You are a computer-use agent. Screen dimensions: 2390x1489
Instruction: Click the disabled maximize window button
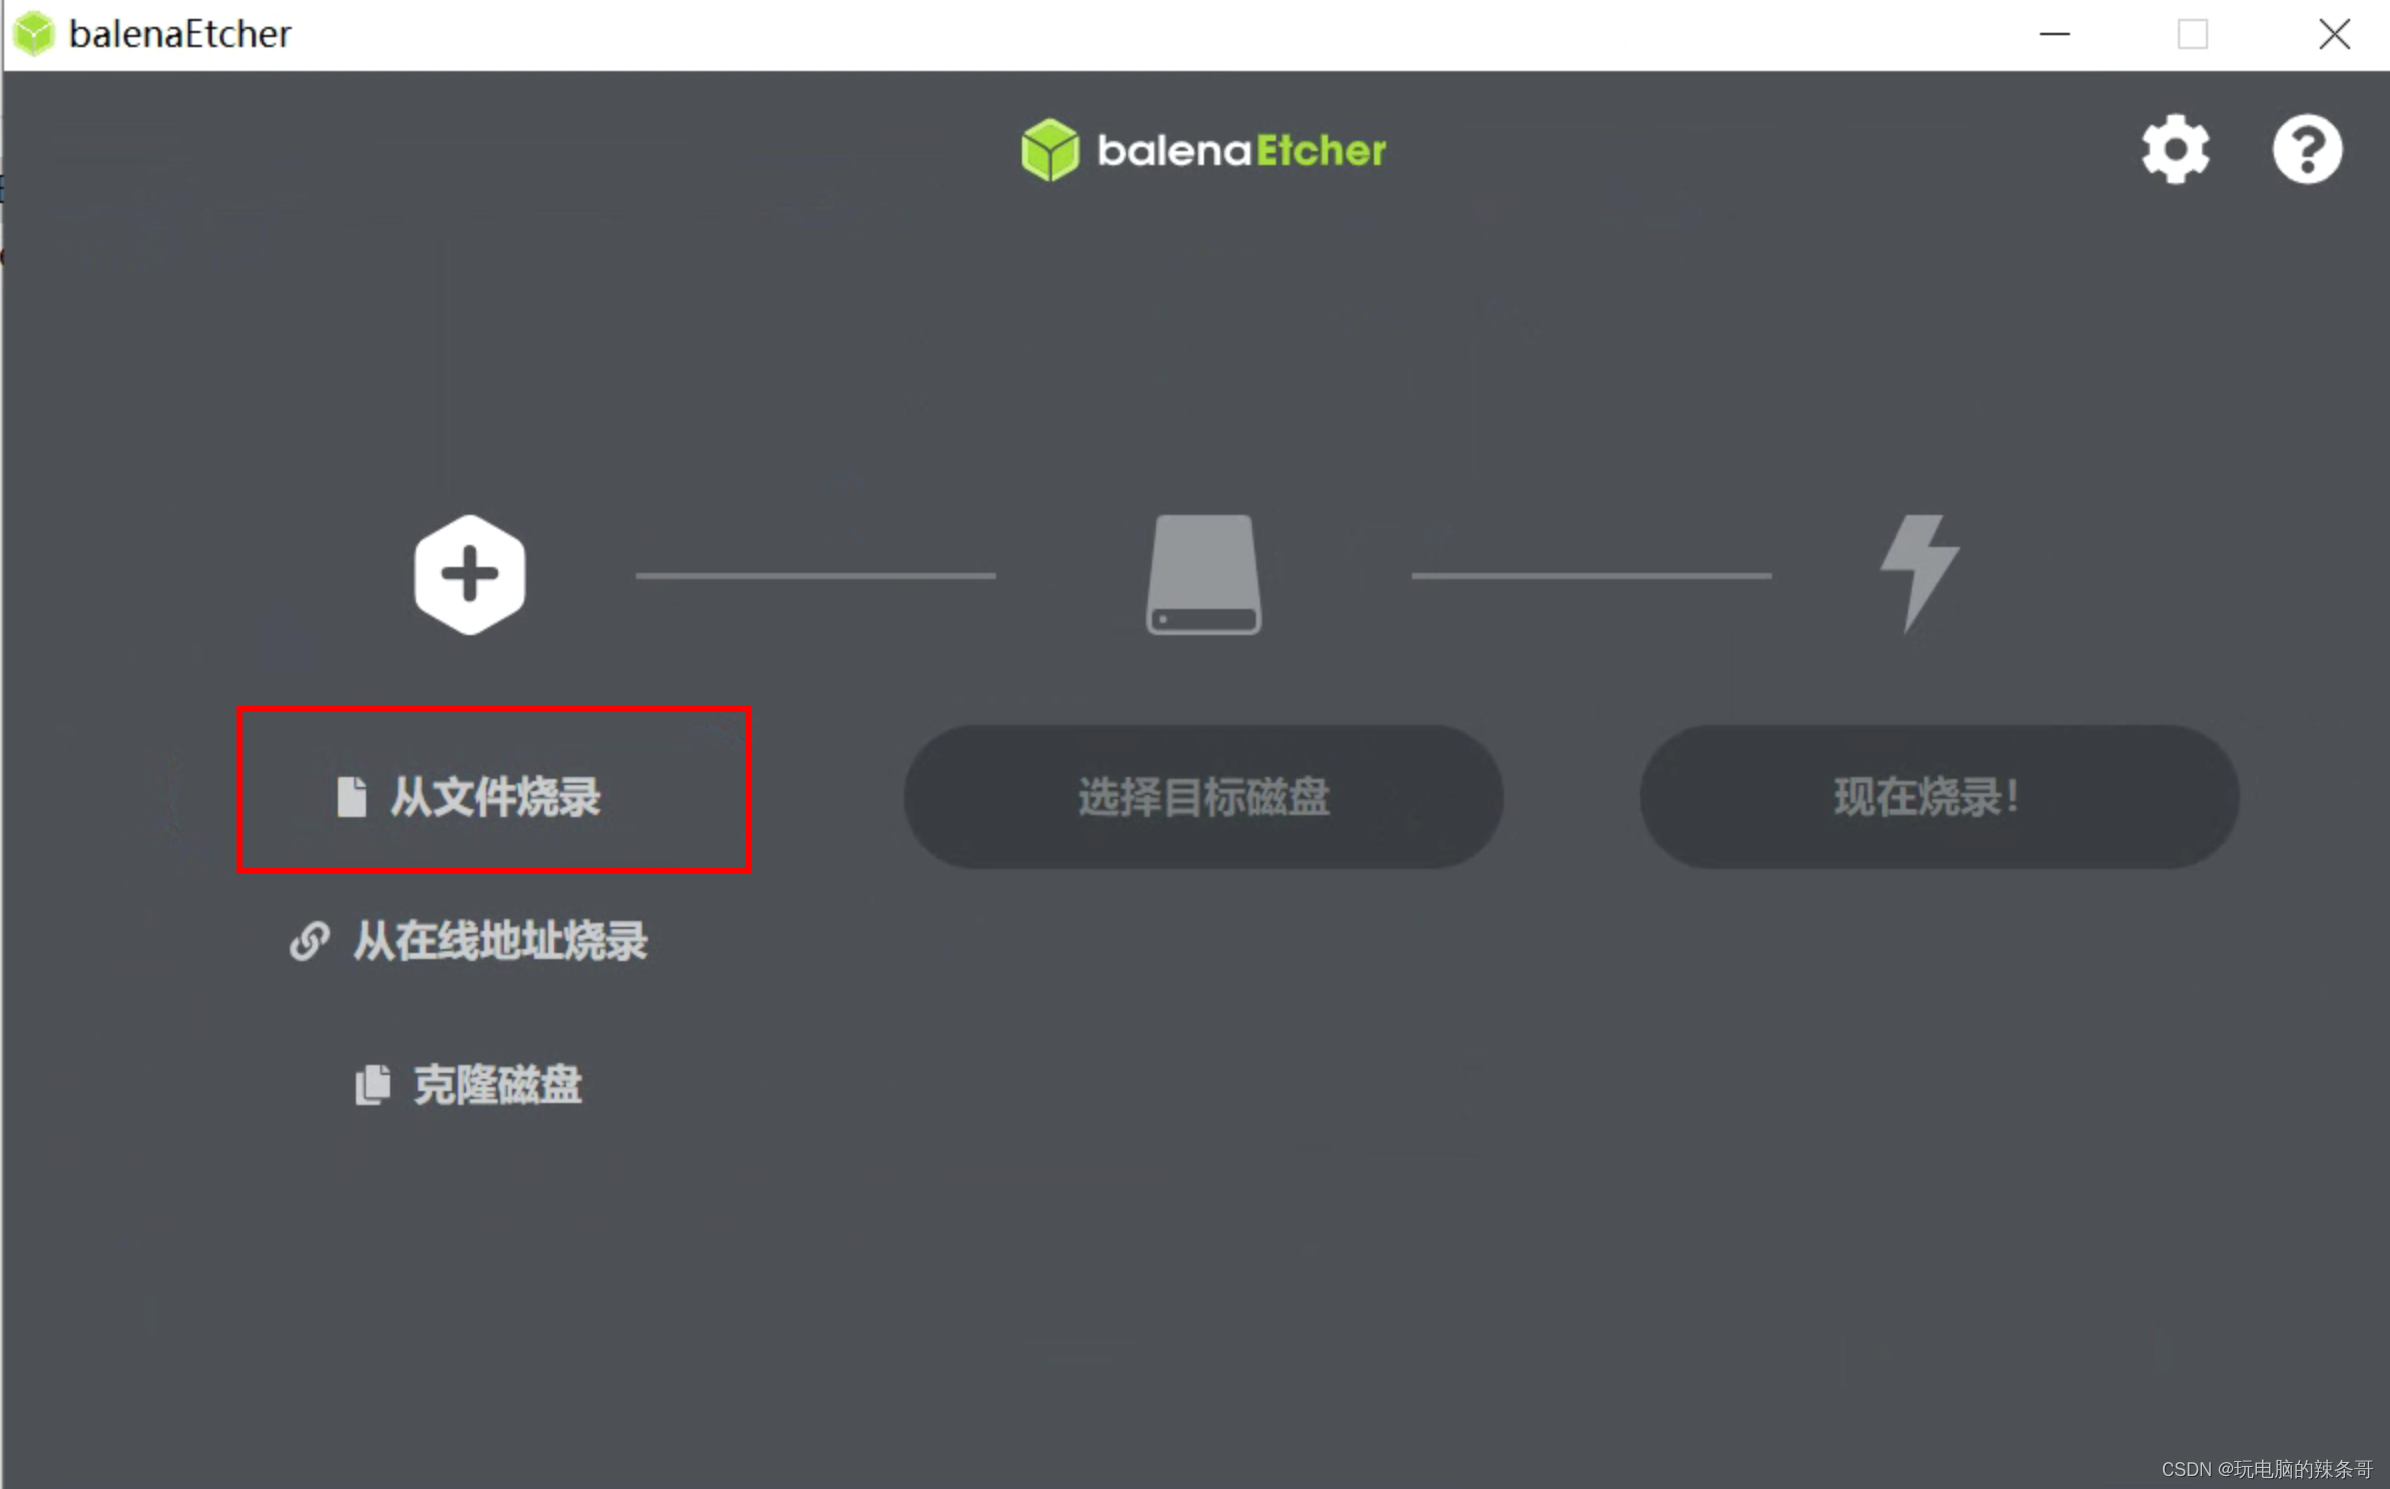[2193, 34]
